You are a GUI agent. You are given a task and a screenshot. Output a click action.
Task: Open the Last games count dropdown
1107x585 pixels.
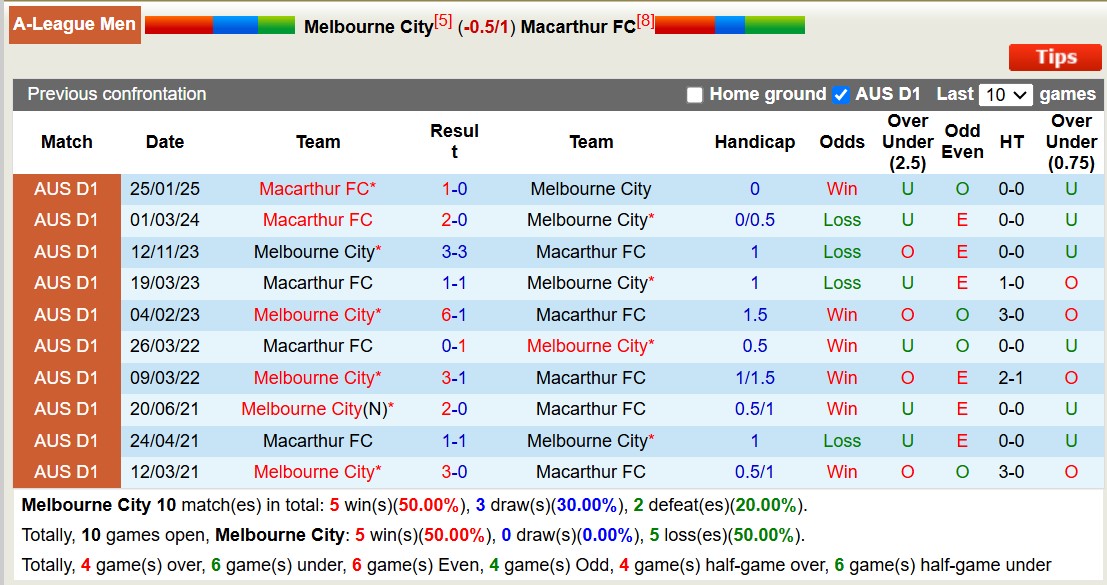pos(1008,94)
